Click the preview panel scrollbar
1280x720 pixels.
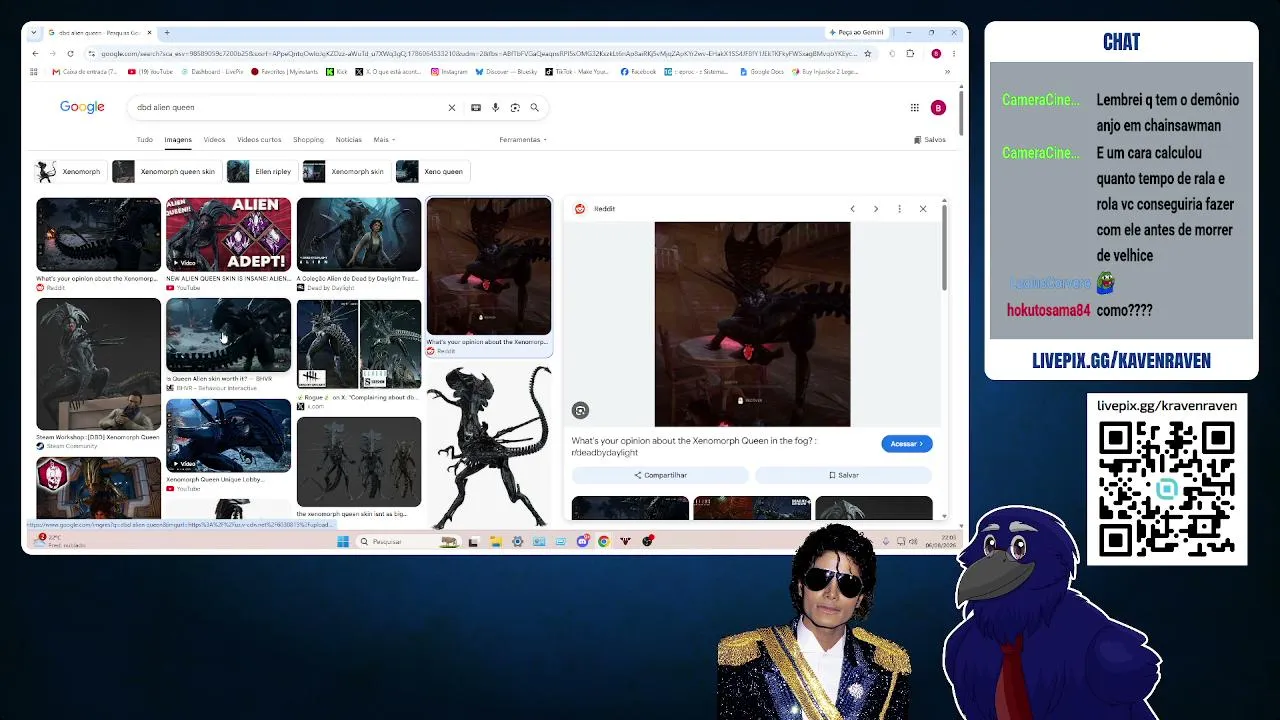point(944,250)
